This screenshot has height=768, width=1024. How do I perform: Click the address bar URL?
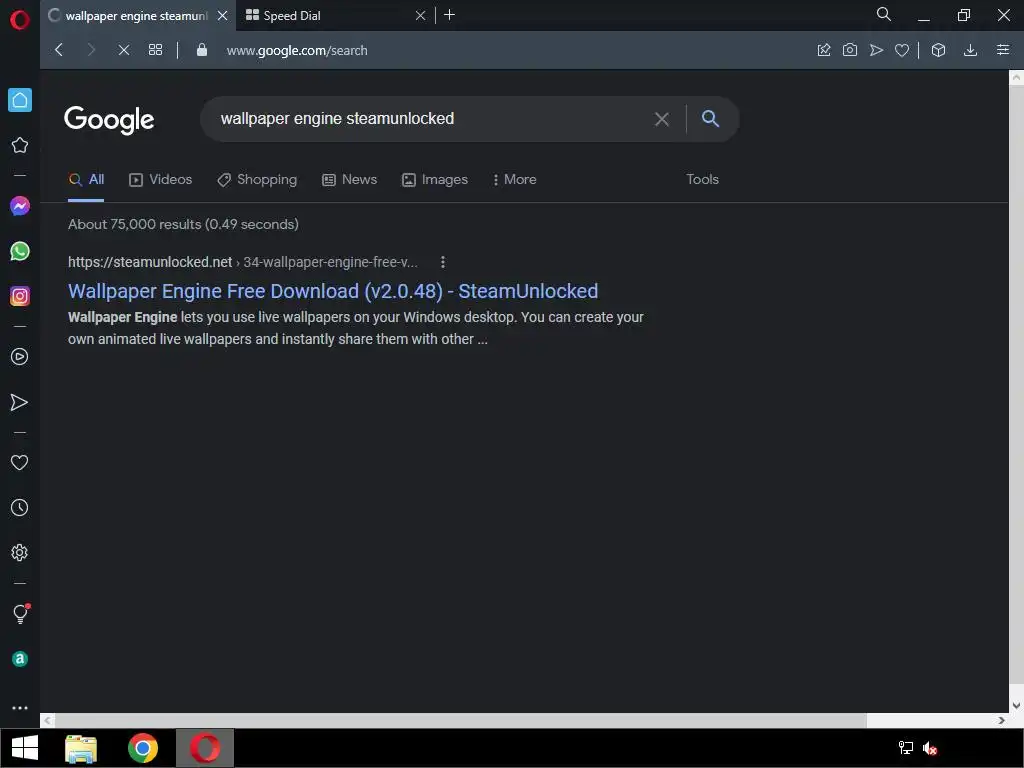point(297,50)
